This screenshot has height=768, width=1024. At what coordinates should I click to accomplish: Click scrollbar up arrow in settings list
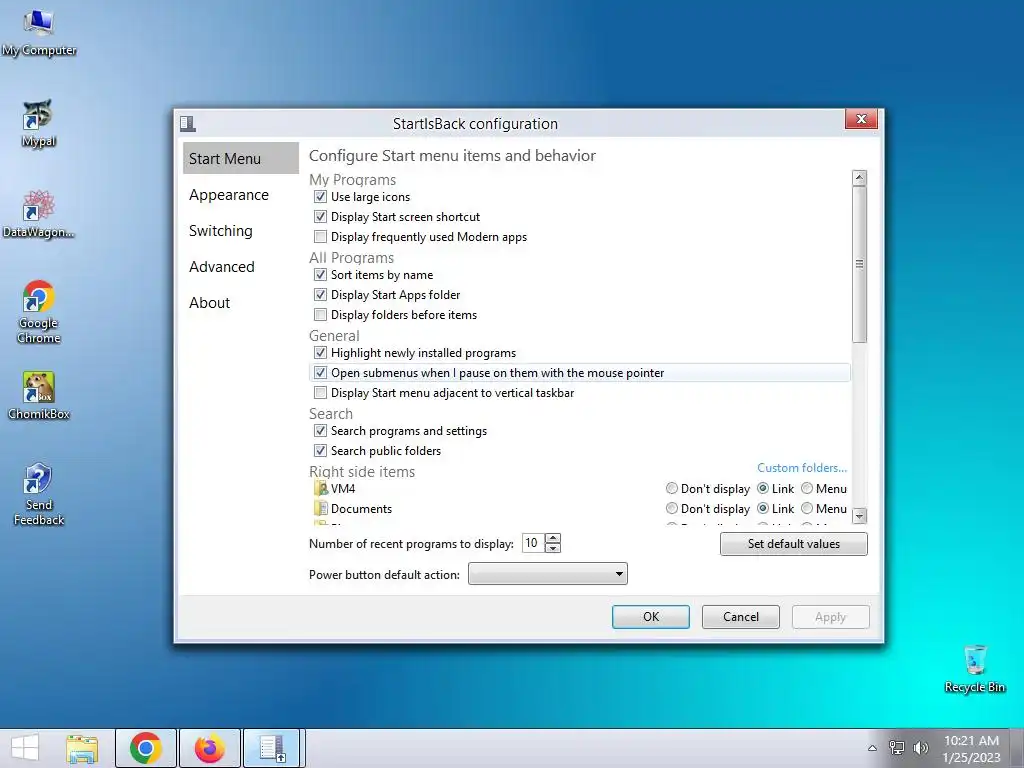tap(859, 178)
